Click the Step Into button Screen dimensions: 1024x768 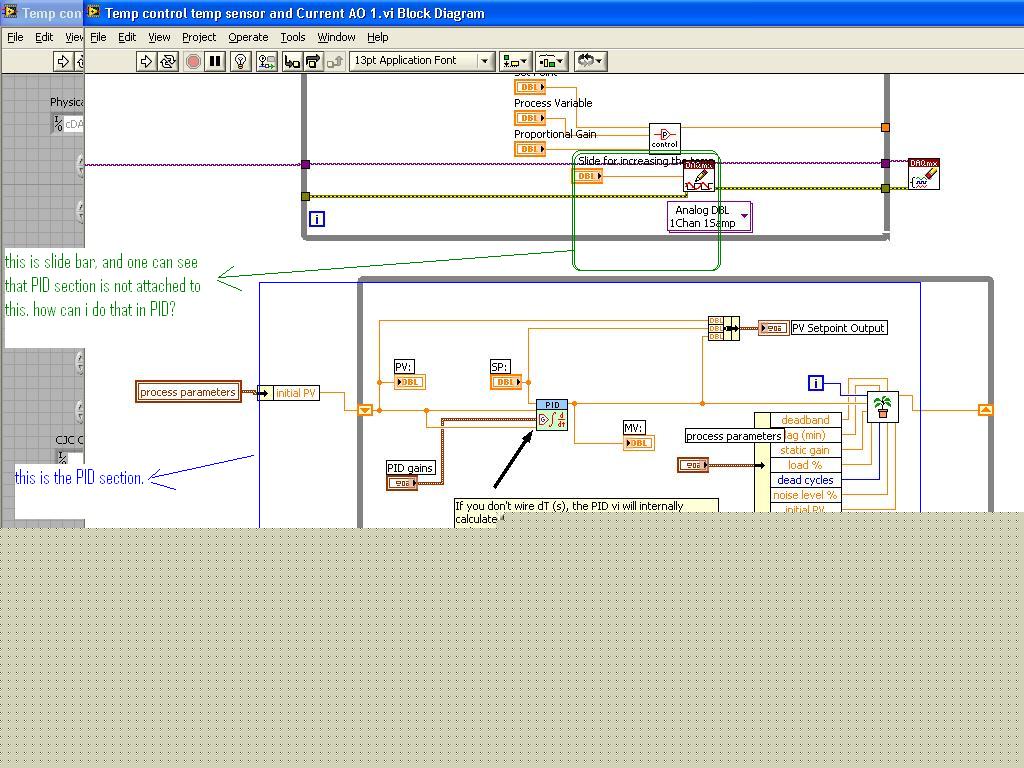pos(292,61)
